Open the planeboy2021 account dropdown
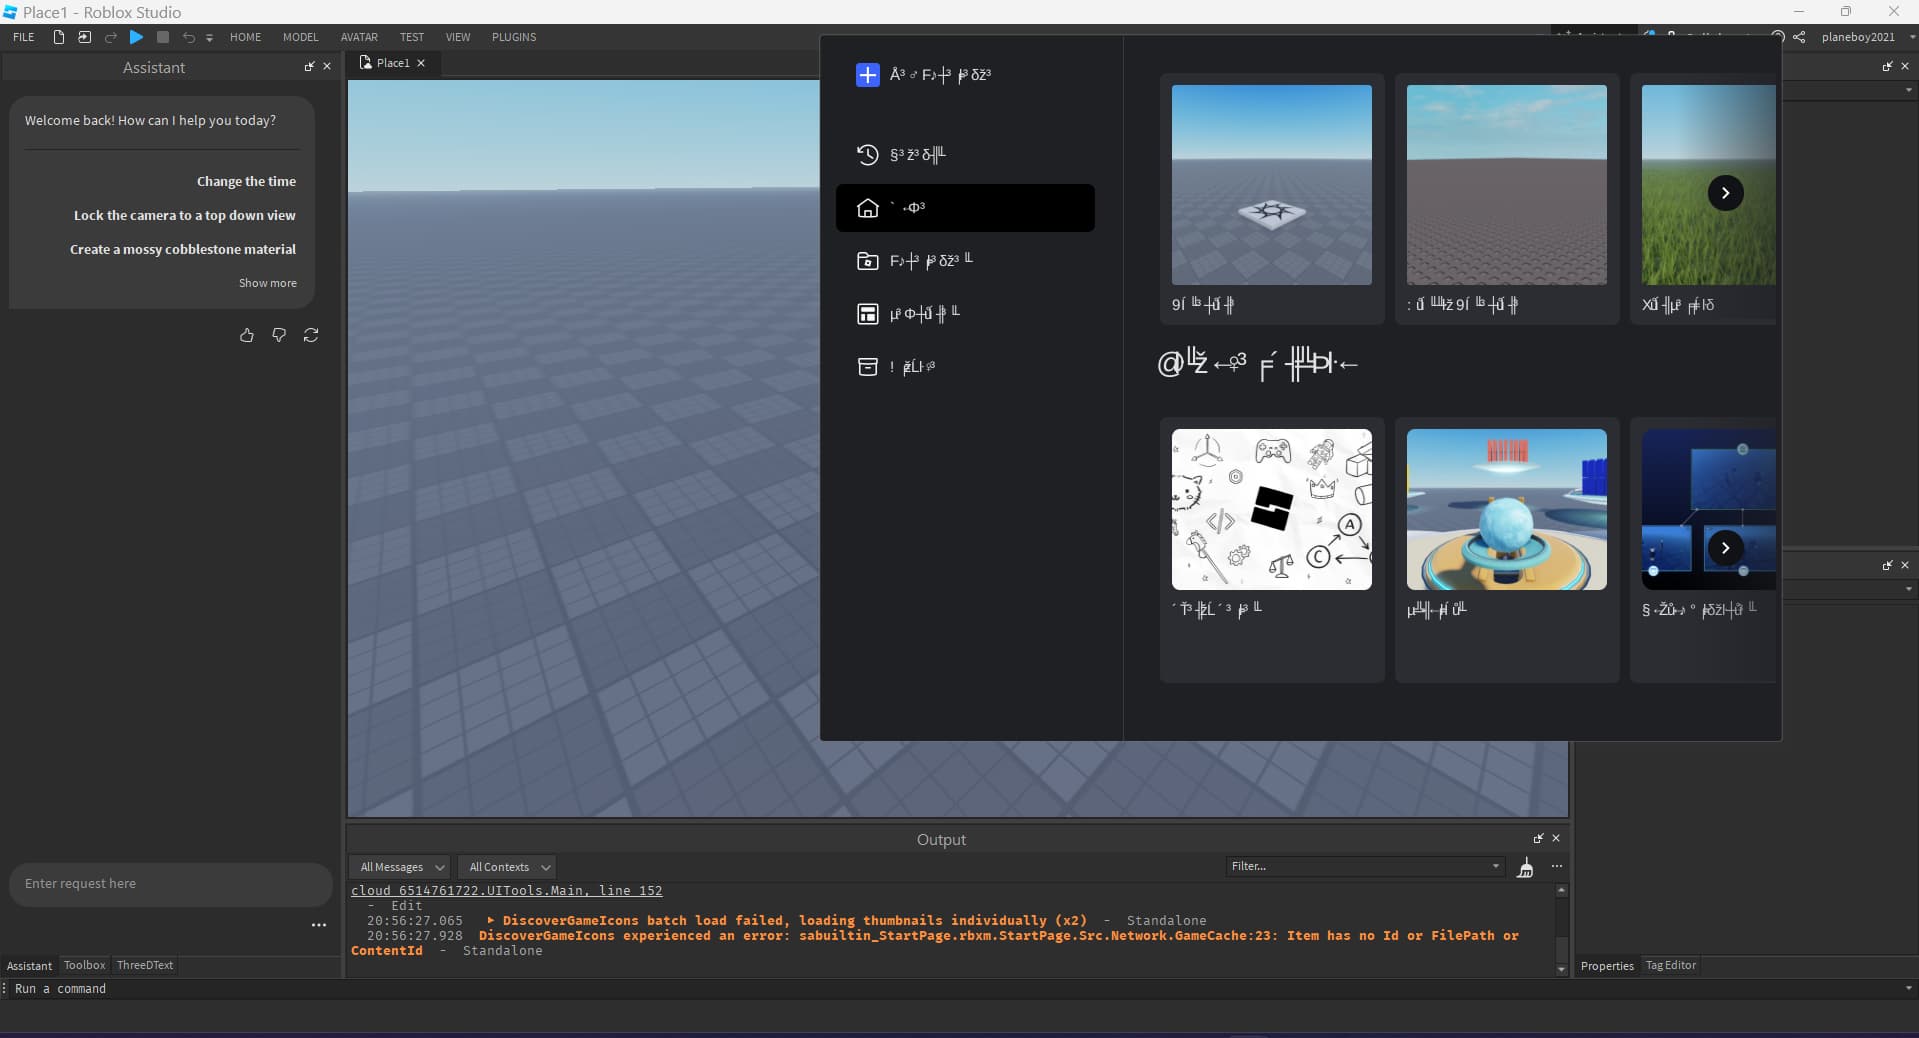 point(1866,37)
